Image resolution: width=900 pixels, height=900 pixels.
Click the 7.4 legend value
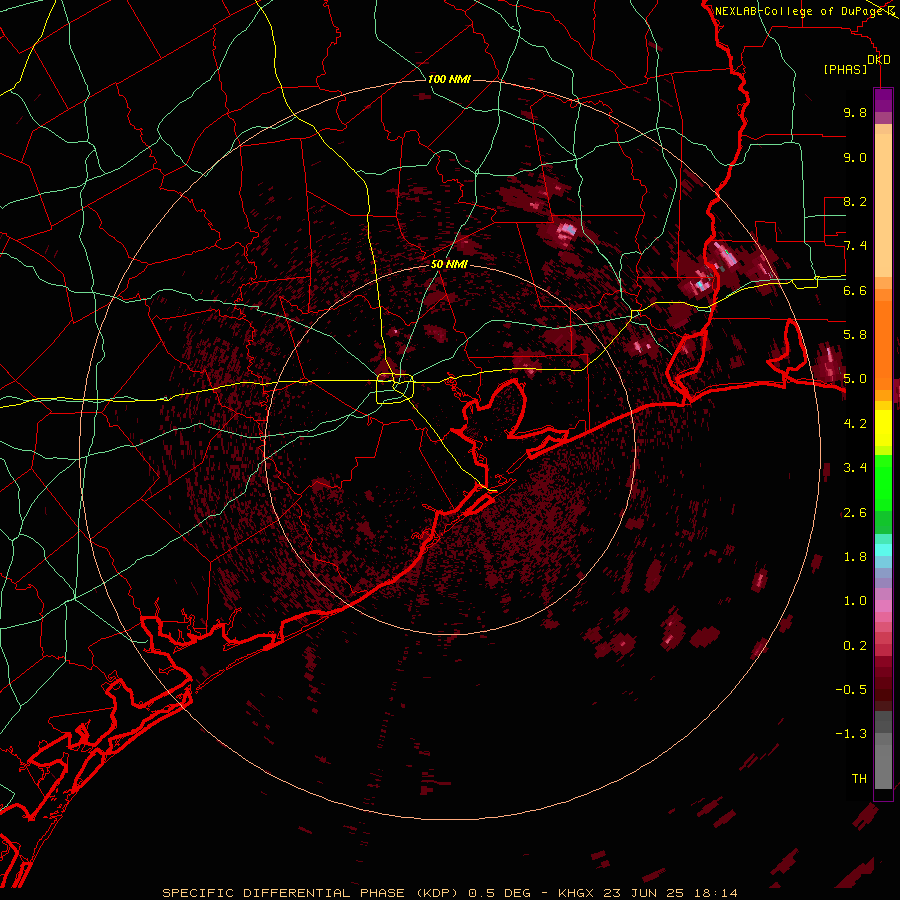855,246
